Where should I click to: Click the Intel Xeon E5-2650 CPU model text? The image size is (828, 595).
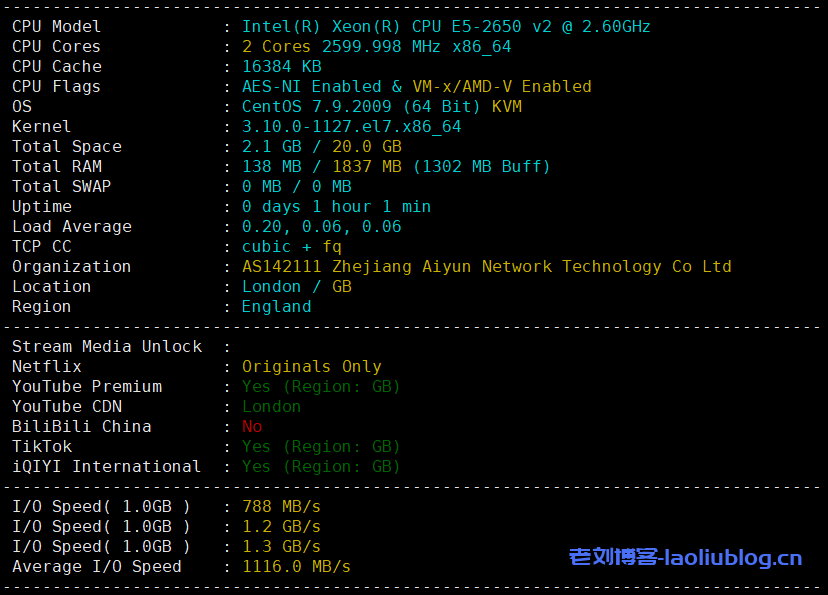(x=446, y=26)
